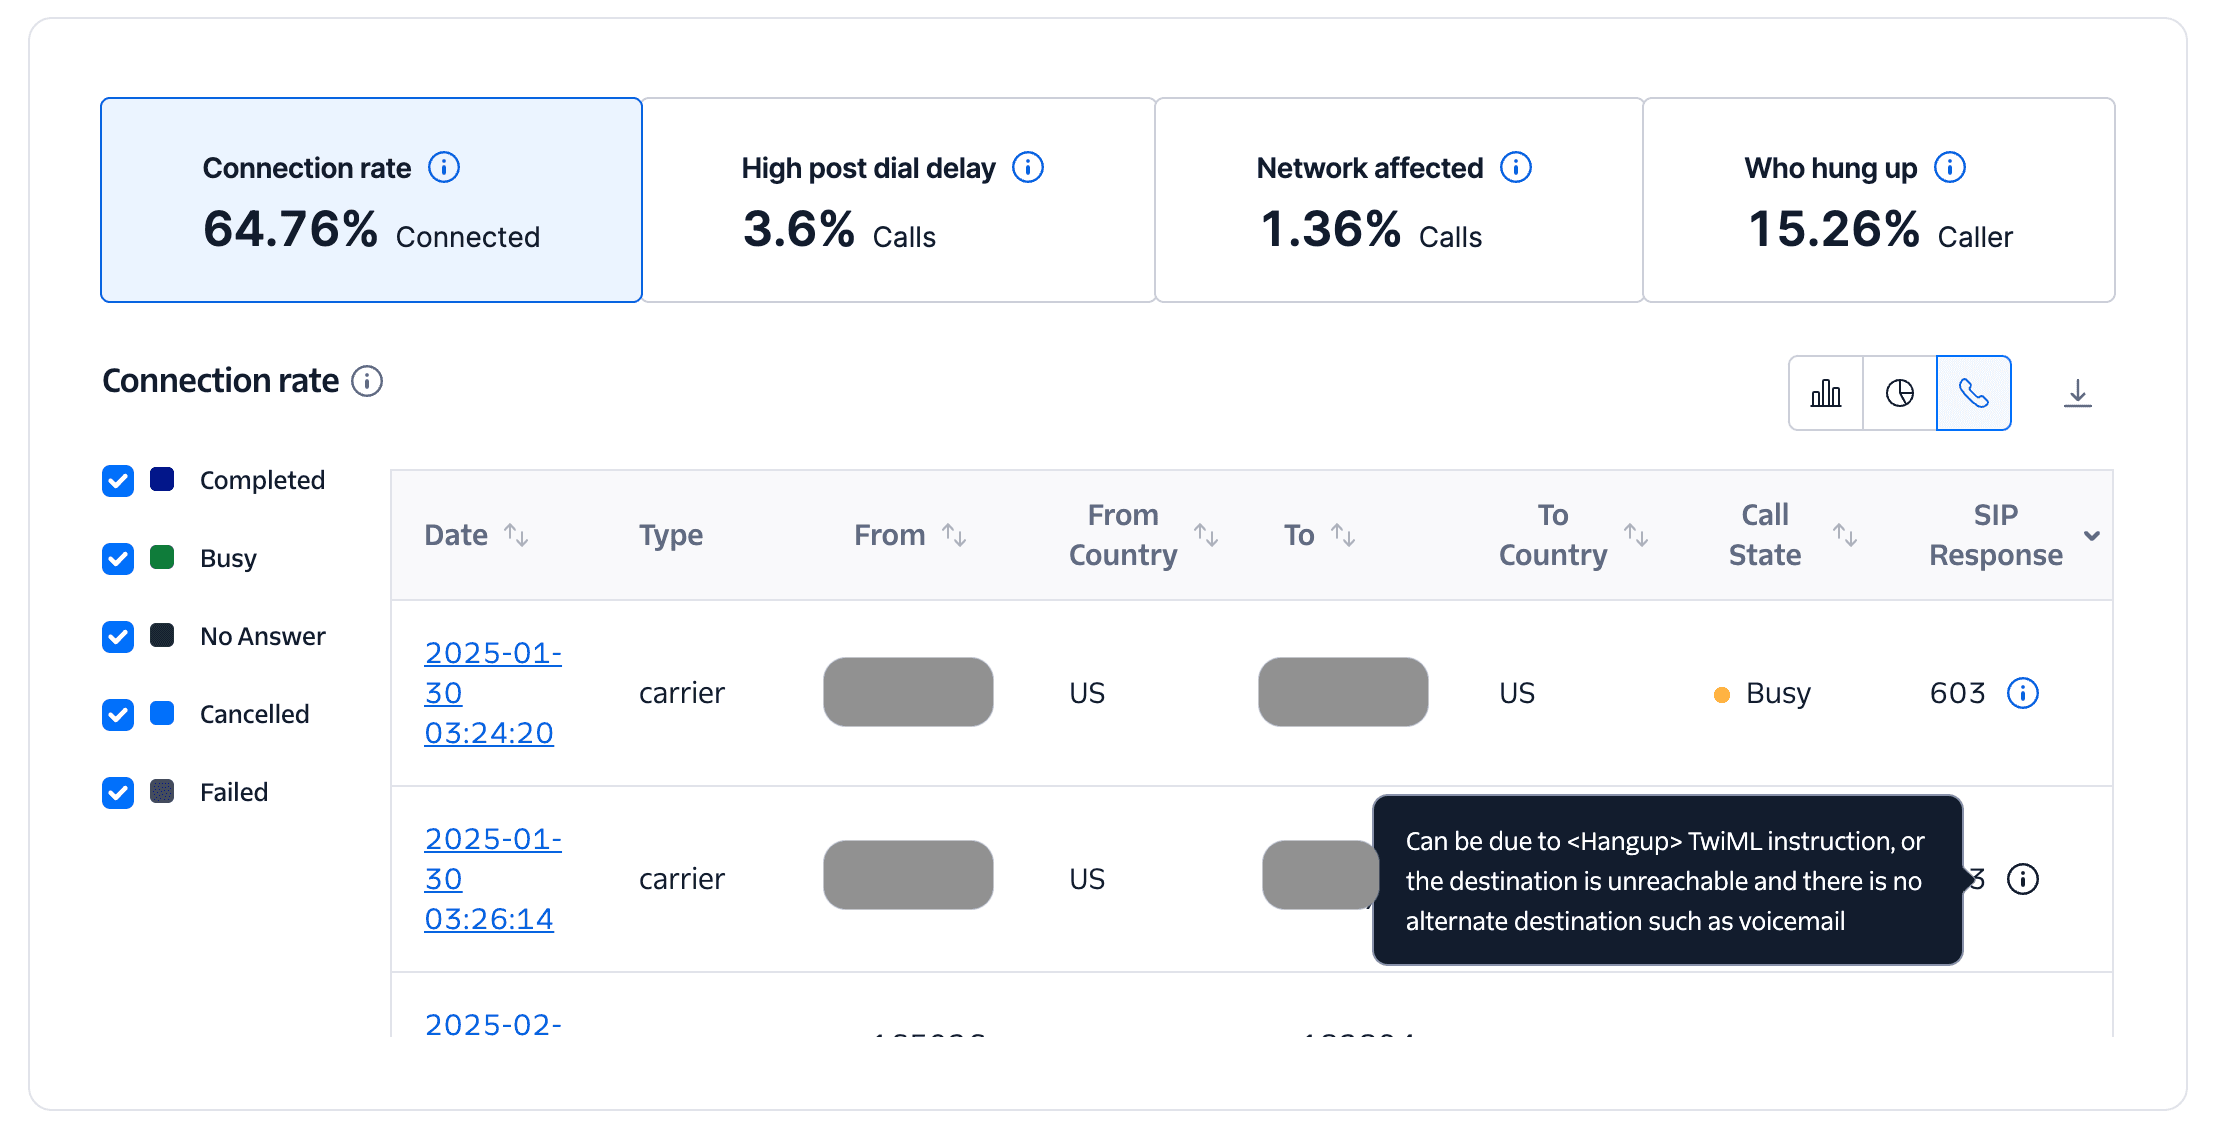Toggle the Failed filter off

[x=117, y=793]
